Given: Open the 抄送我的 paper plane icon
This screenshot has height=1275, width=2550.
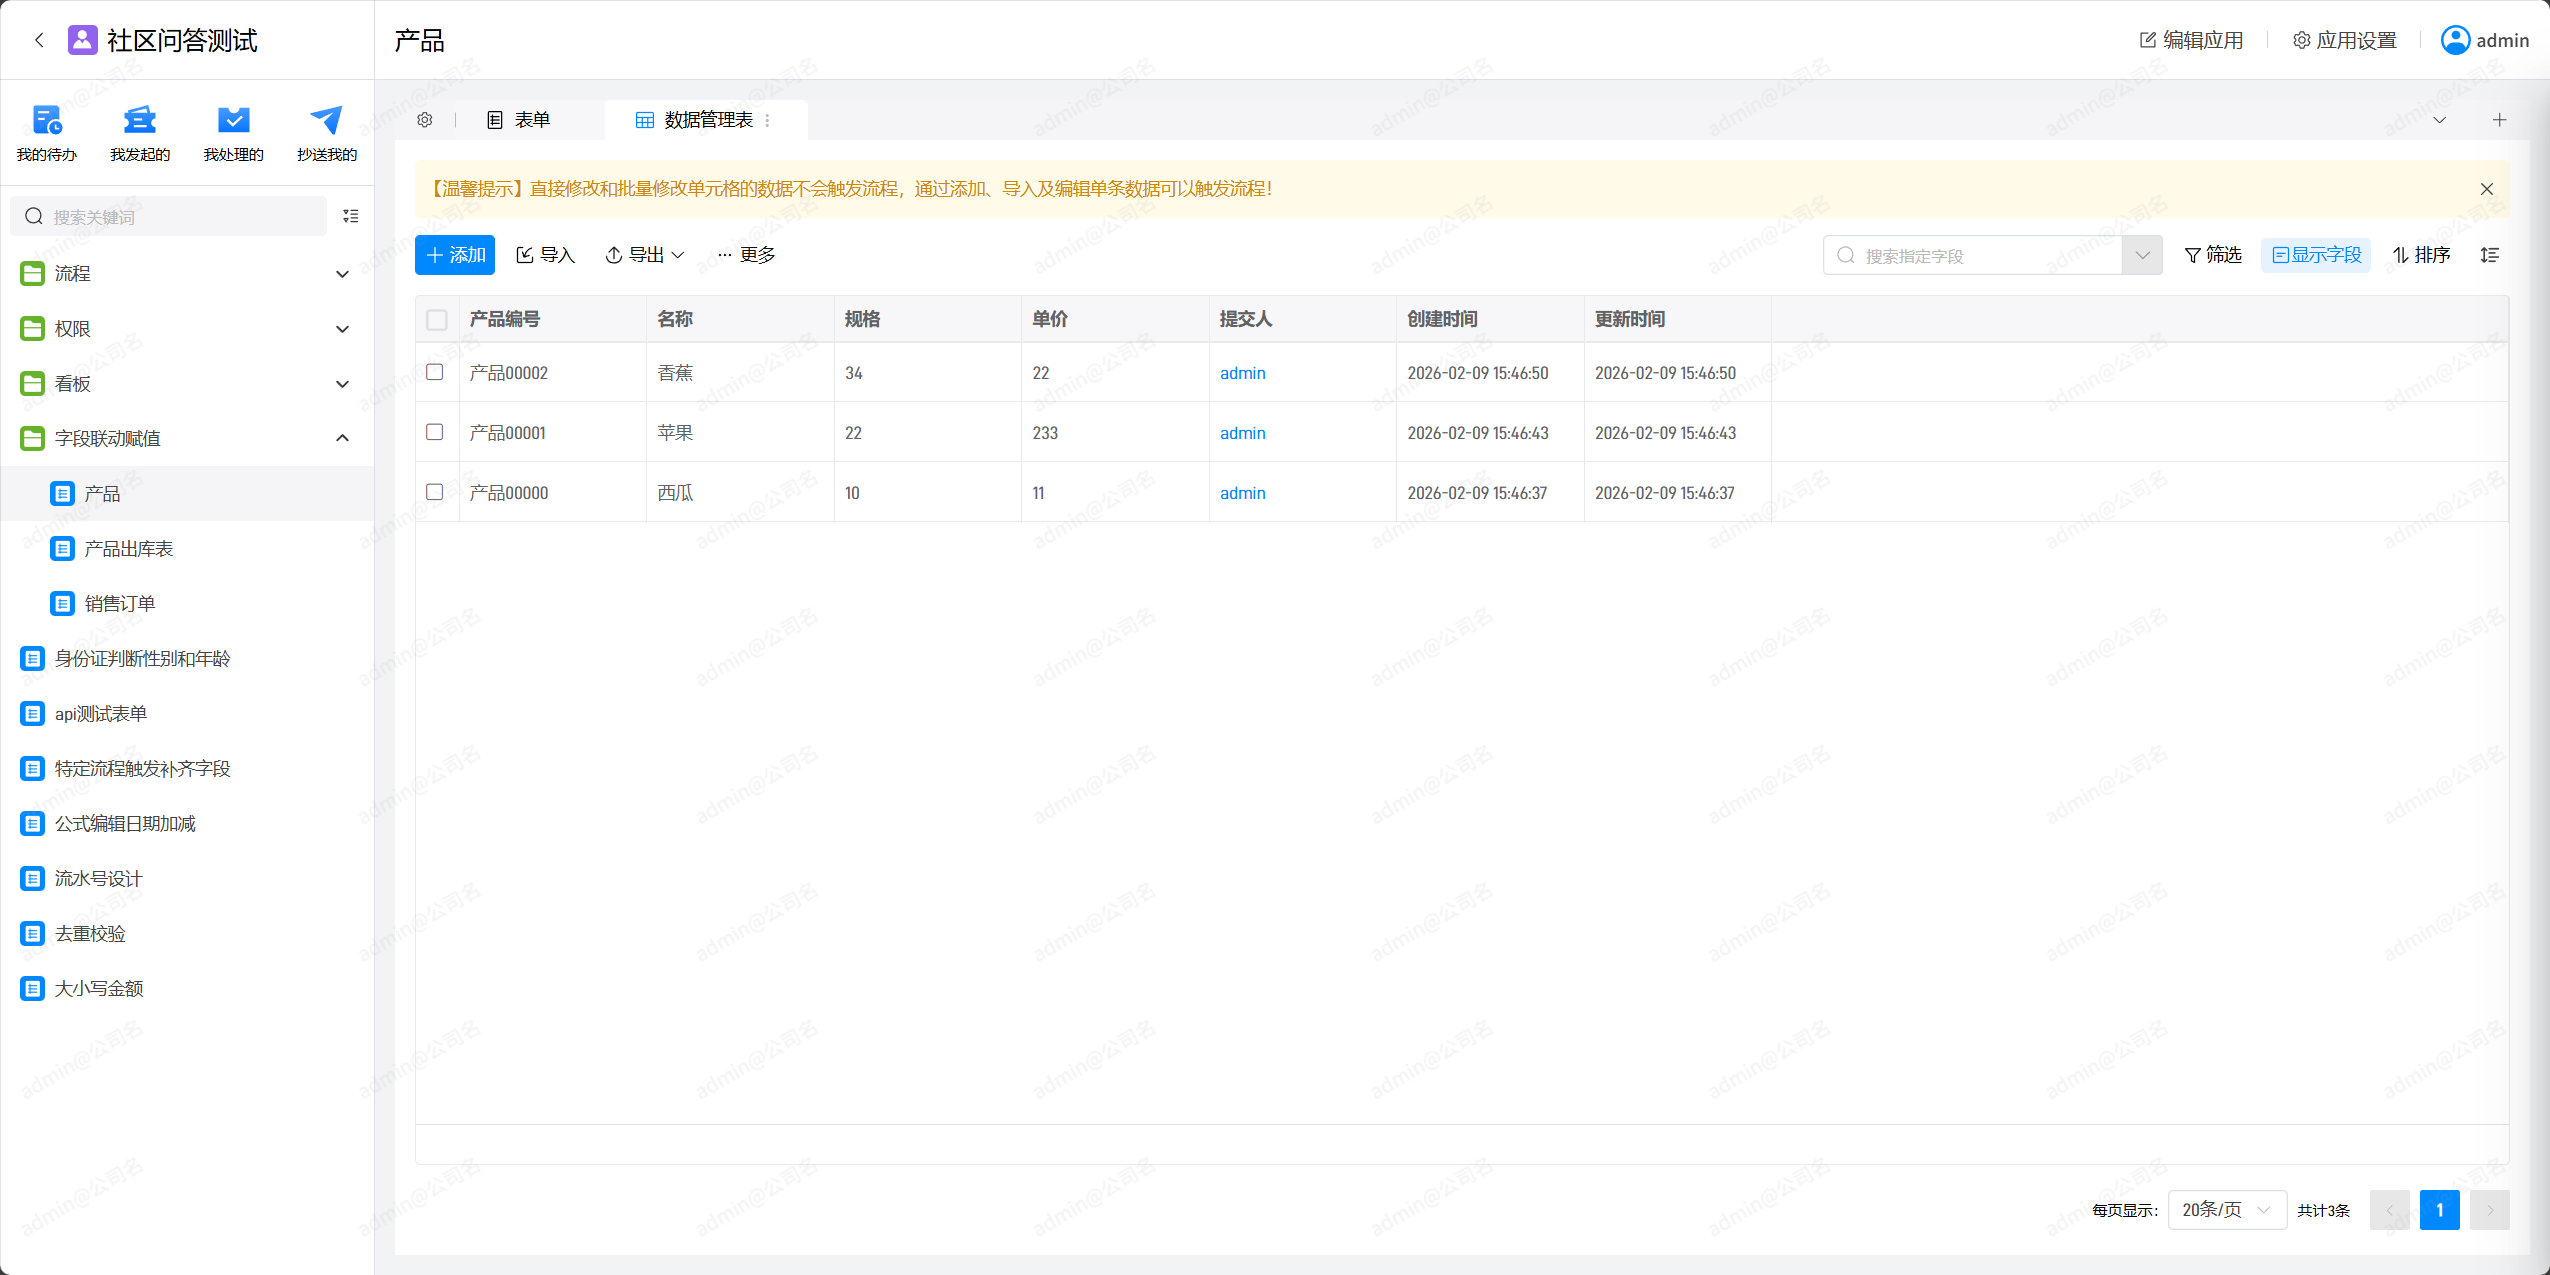Looking at the screenshot, I should [x=326, y=121].
